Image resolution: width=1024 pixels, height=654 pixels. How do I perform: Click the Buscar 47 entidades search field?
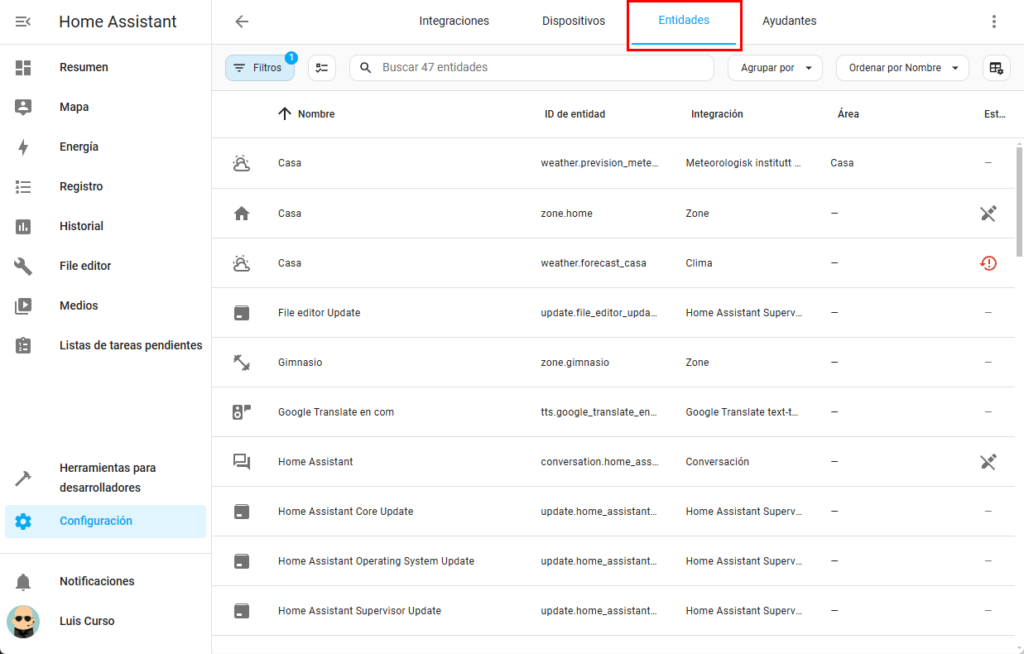(x=540, y=68)
